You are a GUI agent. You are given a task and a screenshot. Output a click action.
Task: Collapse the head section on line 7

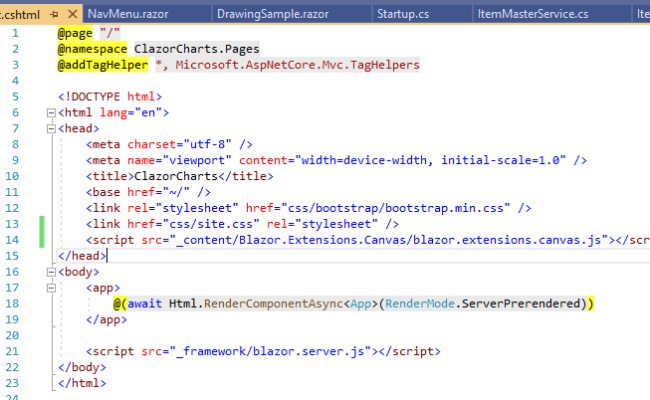pos(51,129)
